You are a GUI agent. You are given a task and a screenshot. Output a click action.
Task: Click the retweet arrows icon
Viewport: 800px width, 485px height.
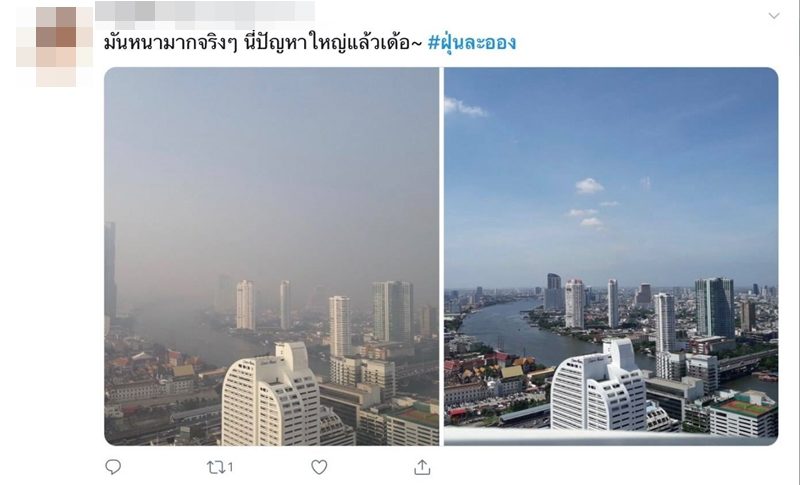(215, 467)
